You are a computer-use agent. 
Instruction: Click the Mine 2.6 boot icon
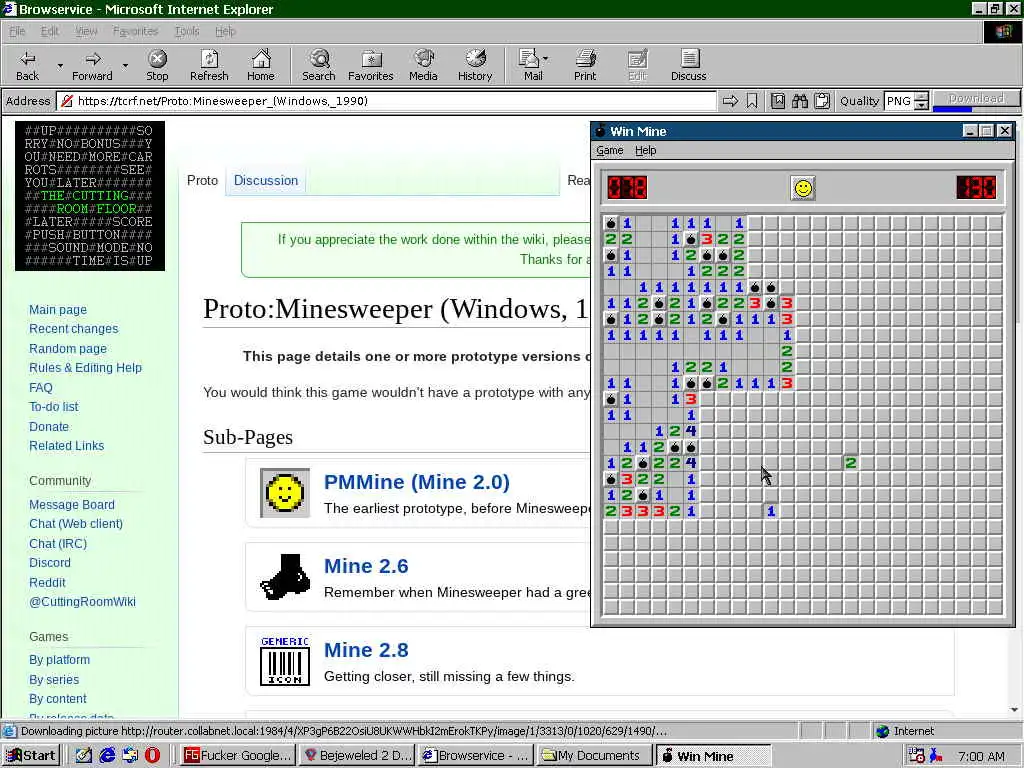point(285,577)
